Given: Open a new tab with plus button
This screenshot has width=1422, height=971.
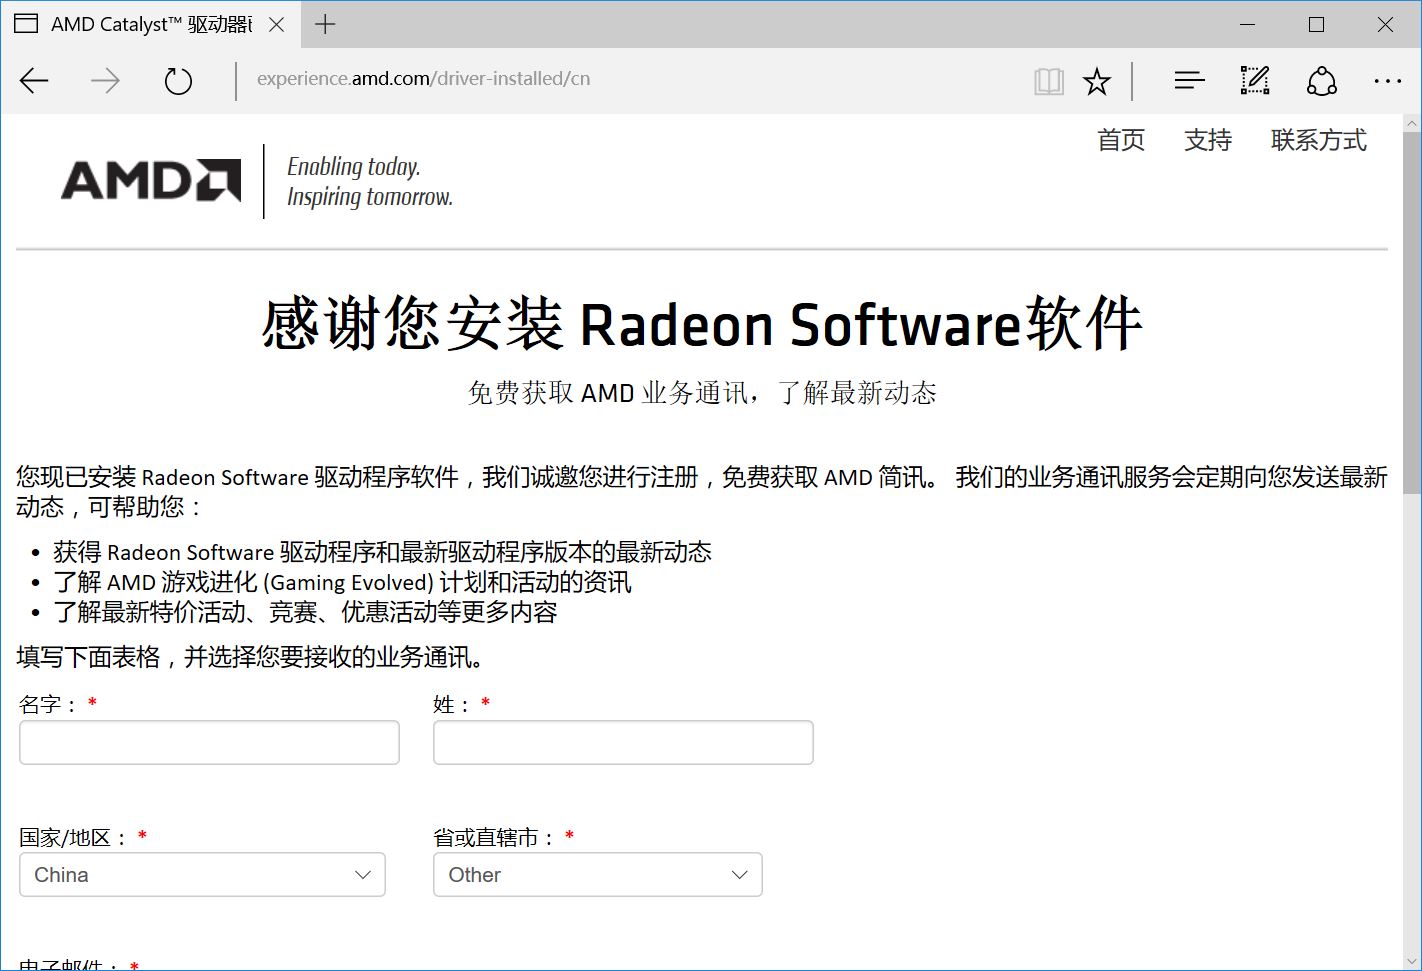Looking at the screenshot, I should (325, 25).
